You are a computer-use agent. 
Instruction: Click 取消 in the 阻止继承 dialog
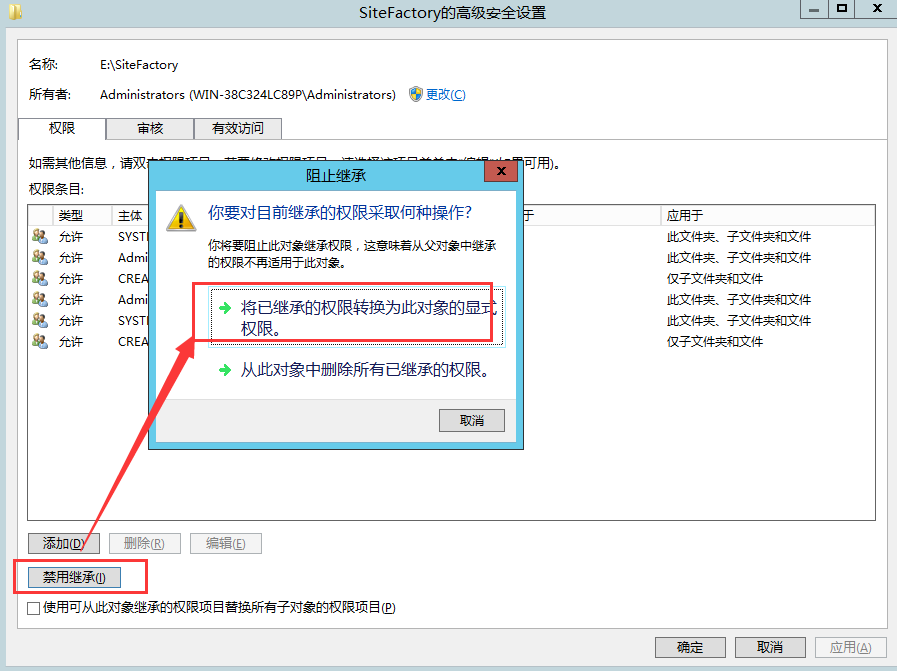point(472,420)
